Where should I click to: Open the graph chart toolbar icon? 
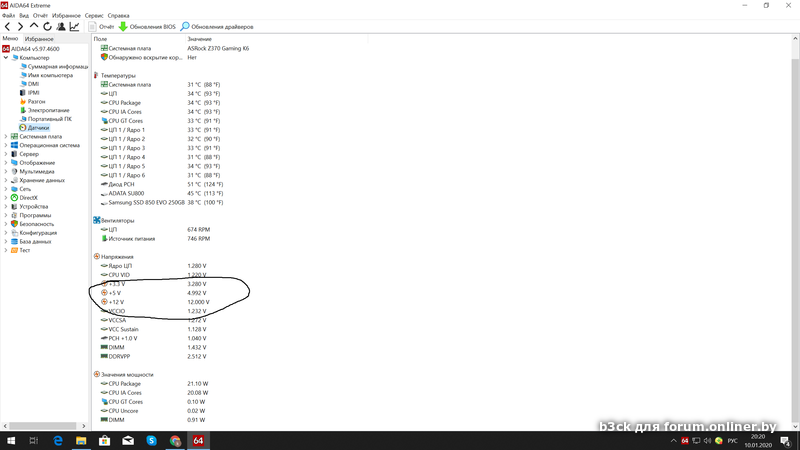click(x=74, y=27)
